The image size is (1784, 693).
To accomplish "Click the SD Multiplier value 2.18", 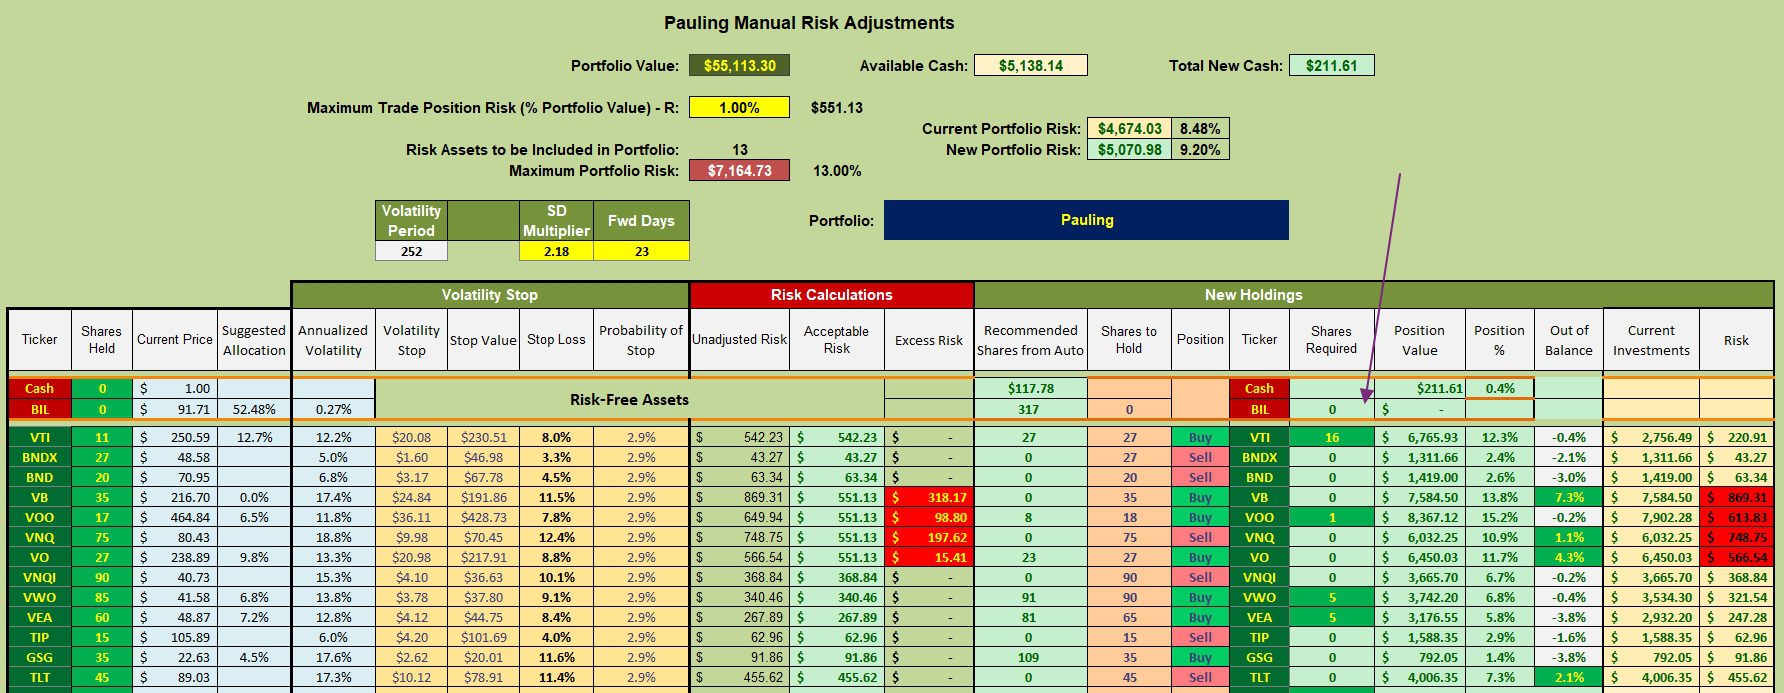I will point(556,251).
